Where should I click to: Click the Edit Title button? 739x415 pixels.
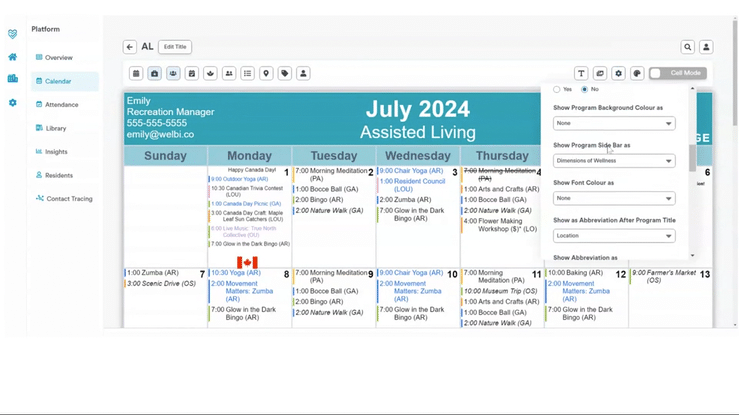tap(175, 47)
